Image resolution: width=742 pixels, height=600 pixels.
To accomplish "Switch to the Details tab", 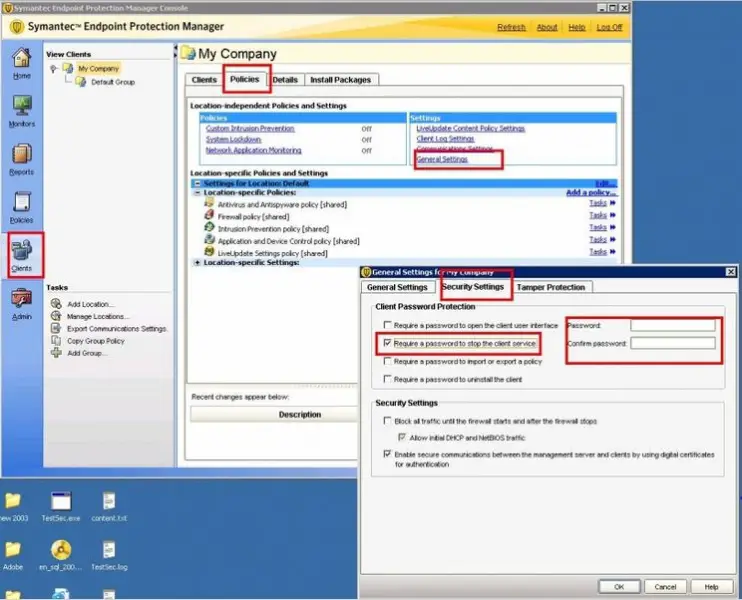I will (285, 80).
